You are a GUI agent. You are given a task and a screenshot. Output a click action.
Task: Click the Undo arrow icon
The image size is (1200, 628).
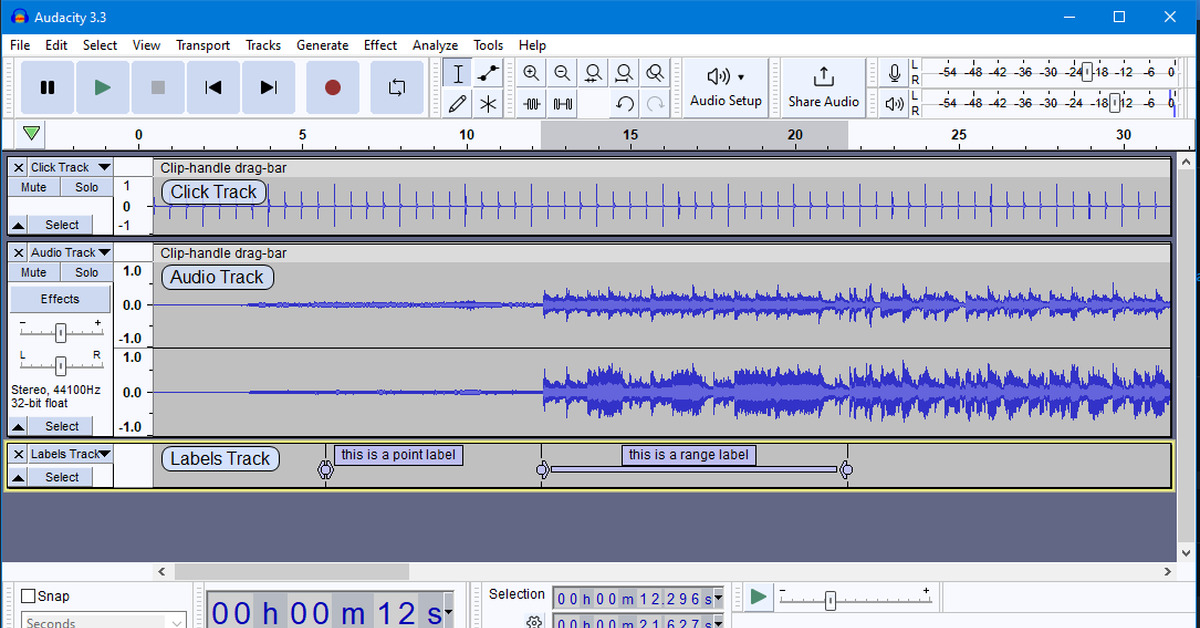click(x=625, y=103)
